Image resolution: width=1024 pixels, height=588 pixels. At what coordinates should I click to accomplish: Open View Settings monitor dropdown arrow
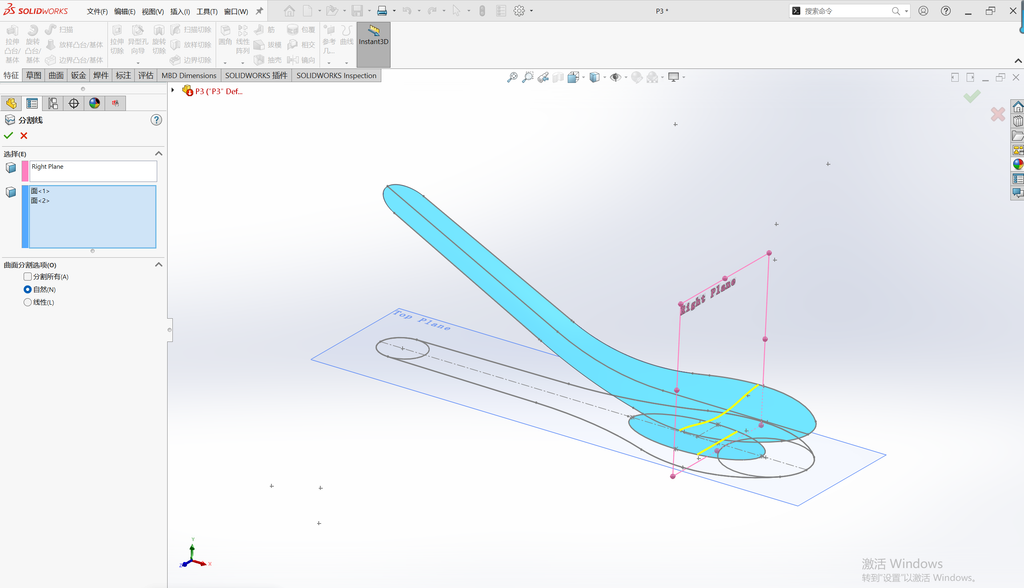click(683, 77)
